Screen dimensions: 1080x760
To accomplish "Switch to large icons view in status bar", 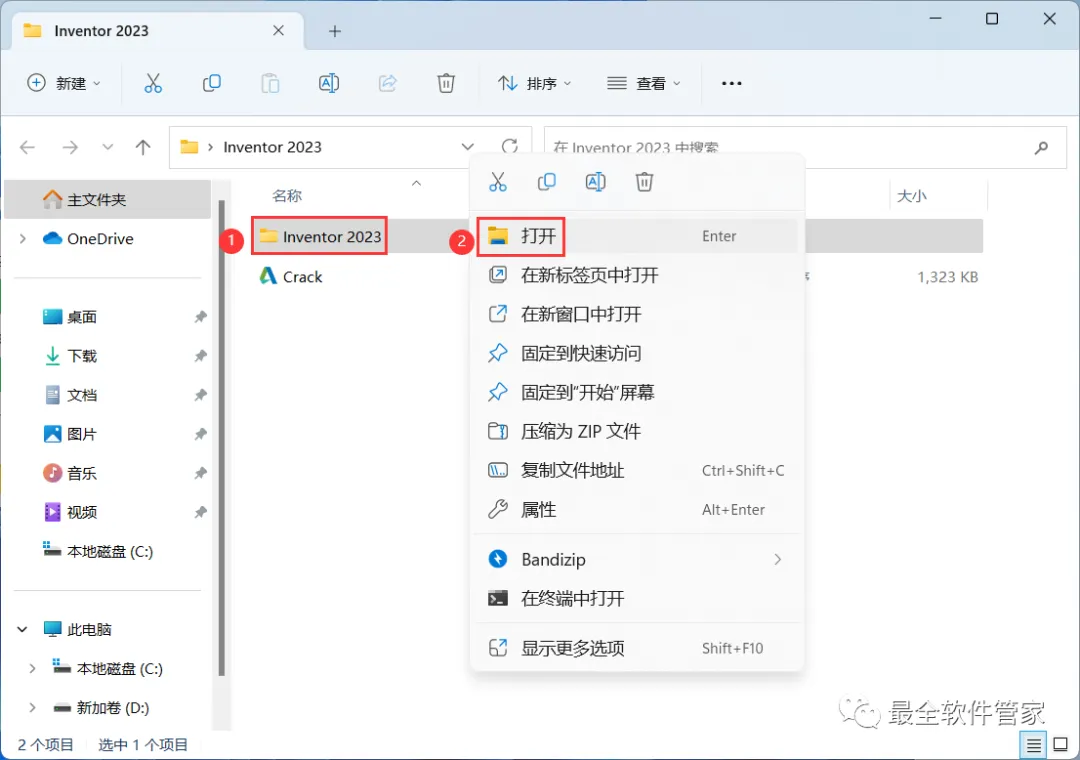I will 1061,745.
